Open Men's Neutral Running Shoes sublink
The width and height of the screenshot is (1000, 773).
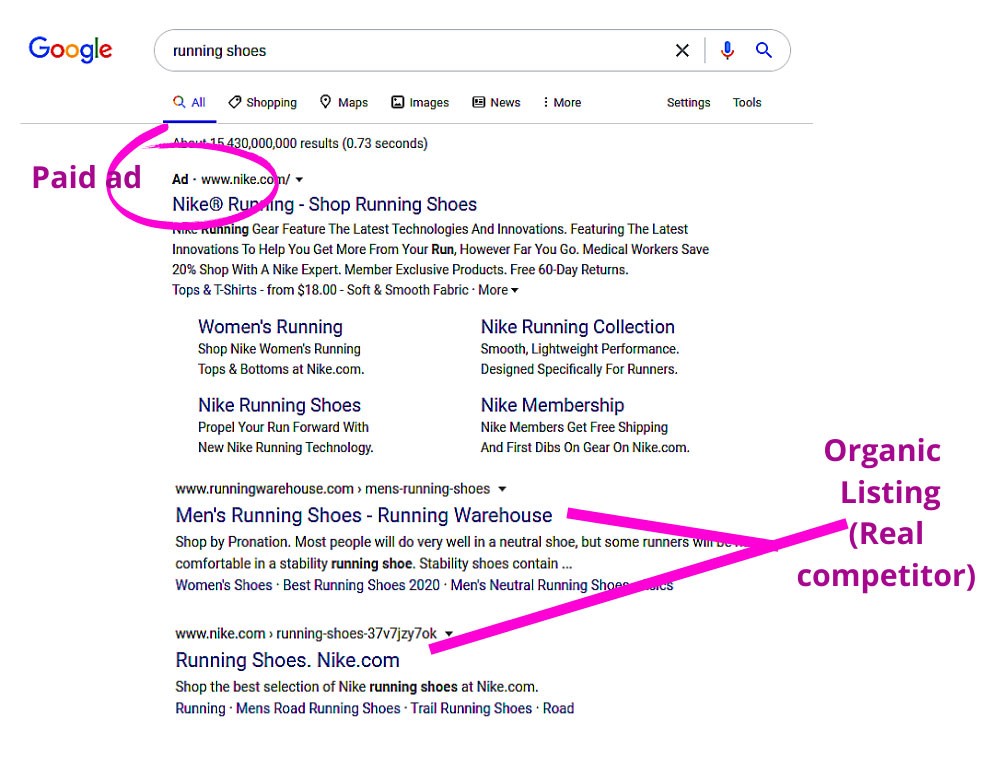[x=540, y=585]
